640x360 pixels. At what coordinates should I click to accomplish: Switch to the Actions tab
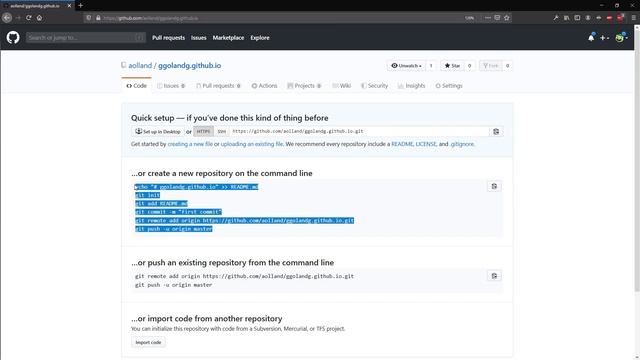pos(264,86)
